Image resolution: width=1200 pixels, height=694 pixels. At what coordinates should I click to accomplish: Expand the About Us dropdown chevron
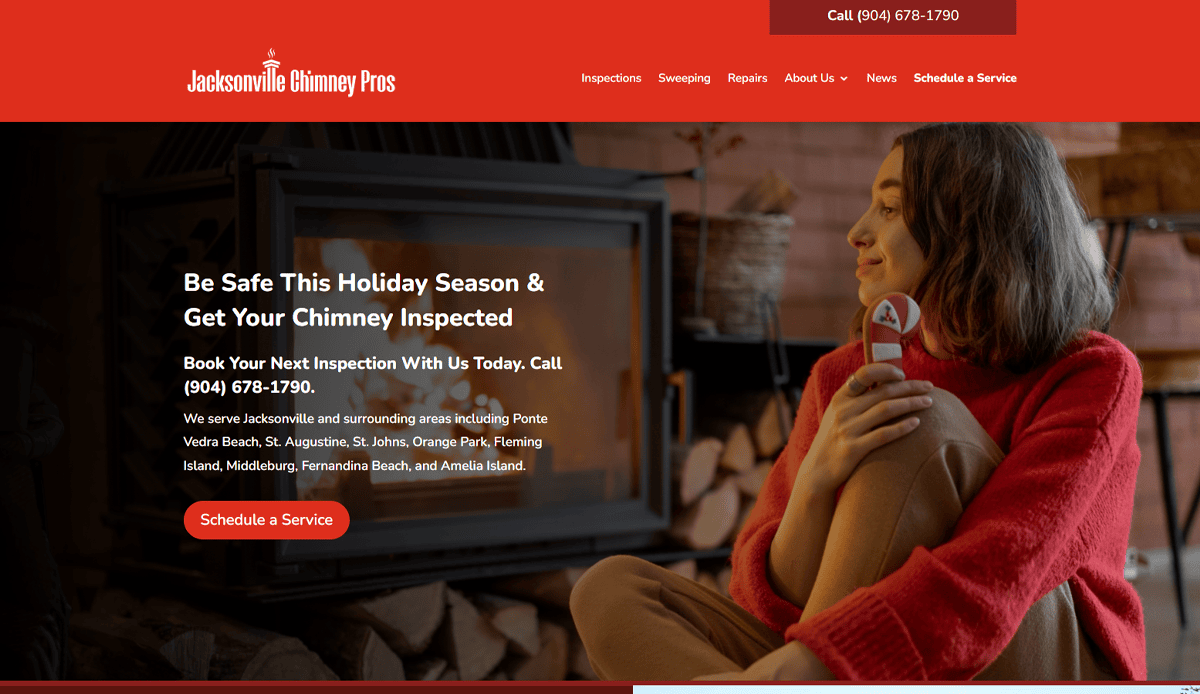point(844,78)
